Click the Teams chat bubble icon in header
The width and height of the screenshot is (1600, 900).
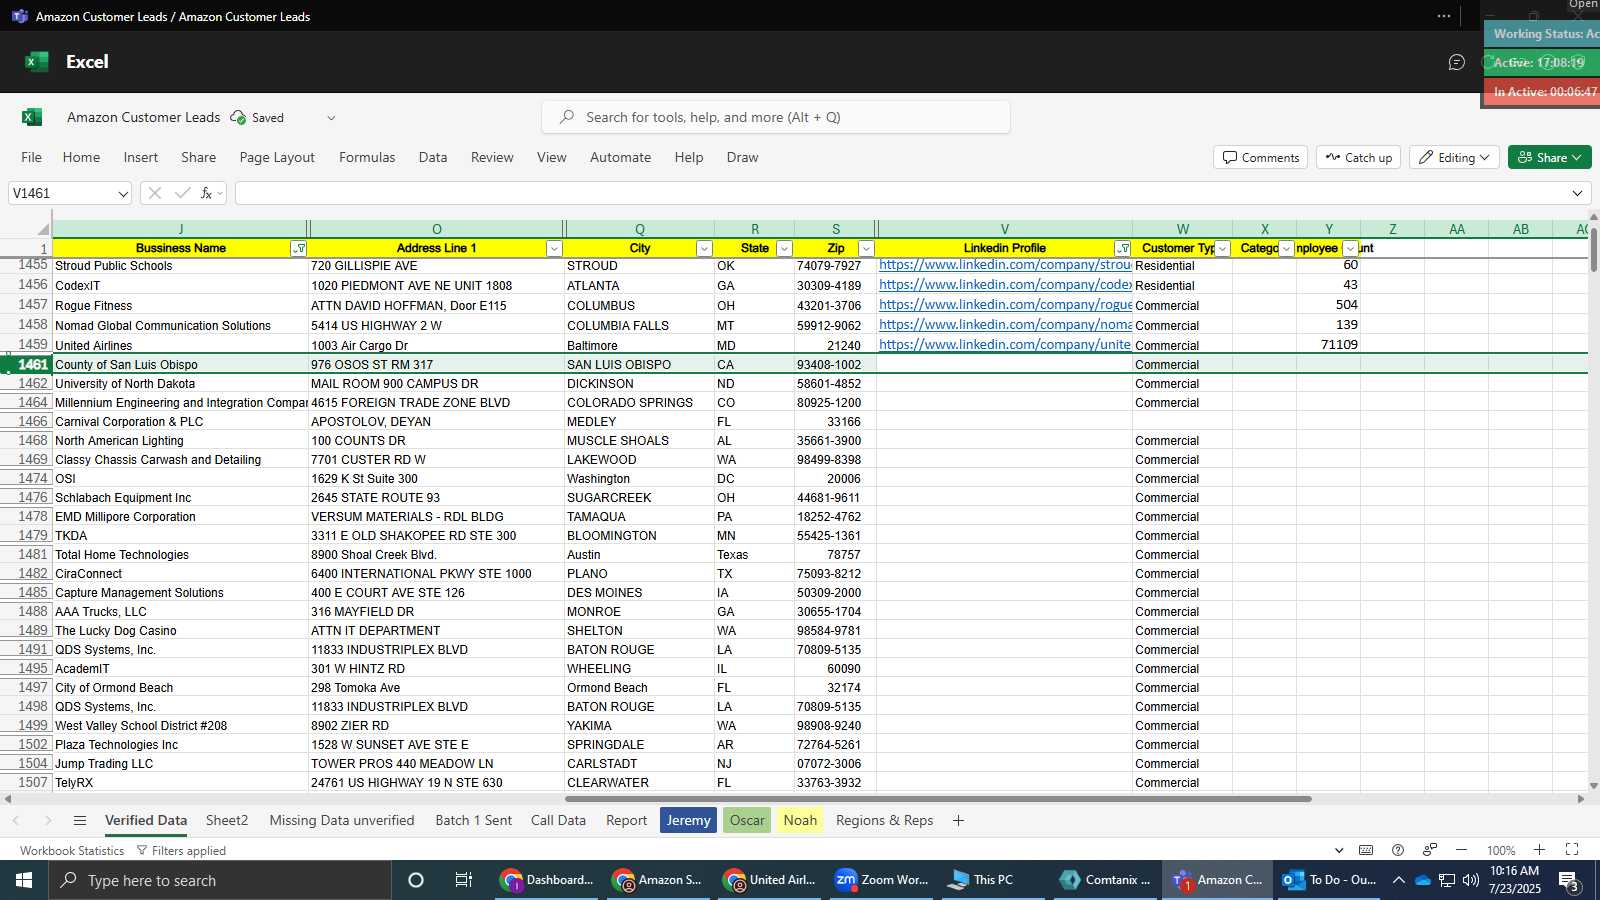pyautogui.click(x=1456, y=62)
